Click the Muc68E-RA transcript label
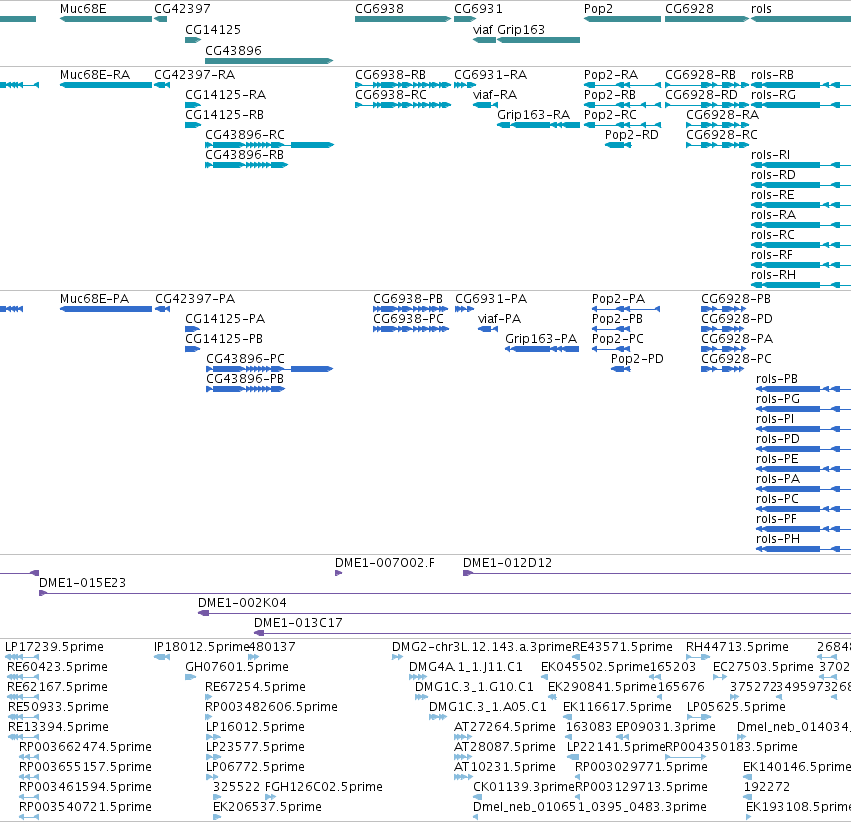 tap(95, 74)
